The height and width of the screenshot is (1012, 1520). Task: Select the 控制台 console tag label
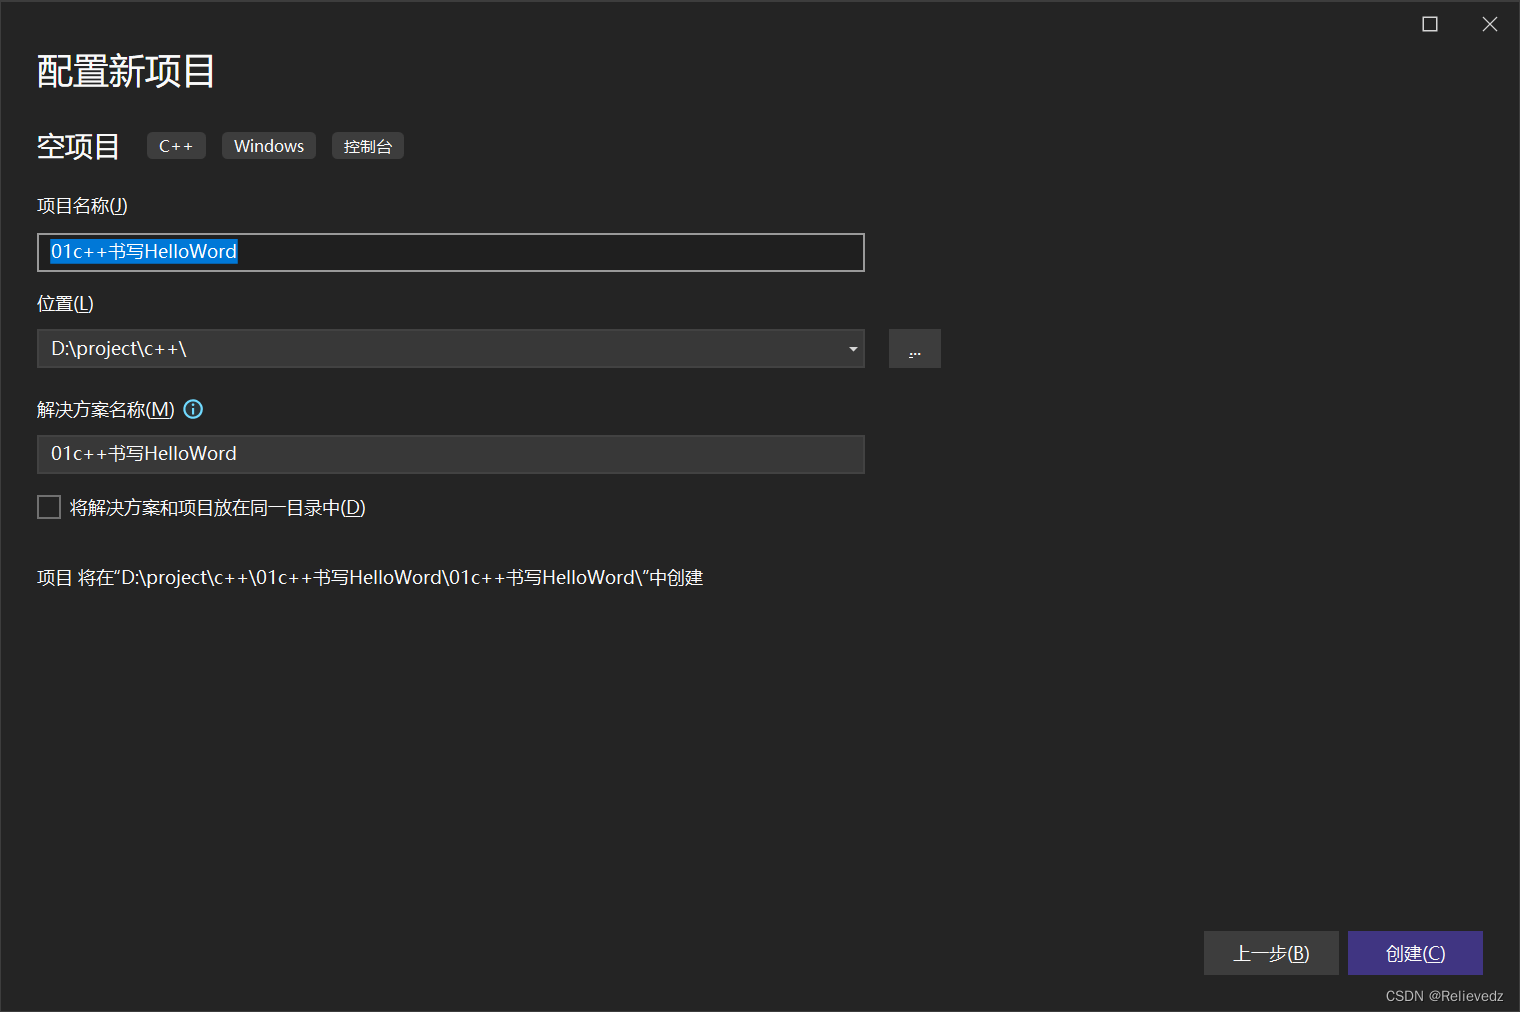point(368,146)
